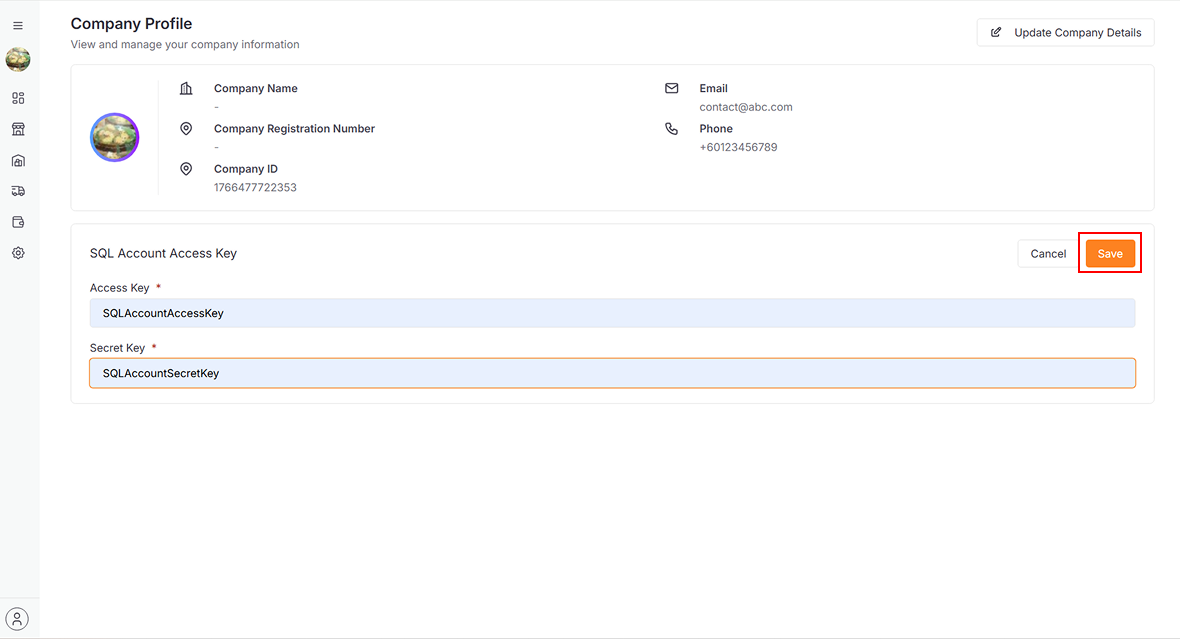Click Update Company Details button
The width and height of the screenshot is (1180, 639).
1065,32
